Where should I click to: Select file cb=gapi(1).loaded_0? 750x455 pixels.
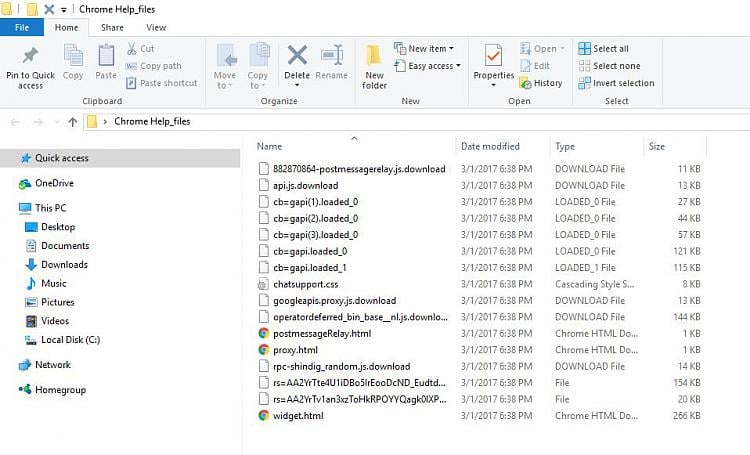316,202
